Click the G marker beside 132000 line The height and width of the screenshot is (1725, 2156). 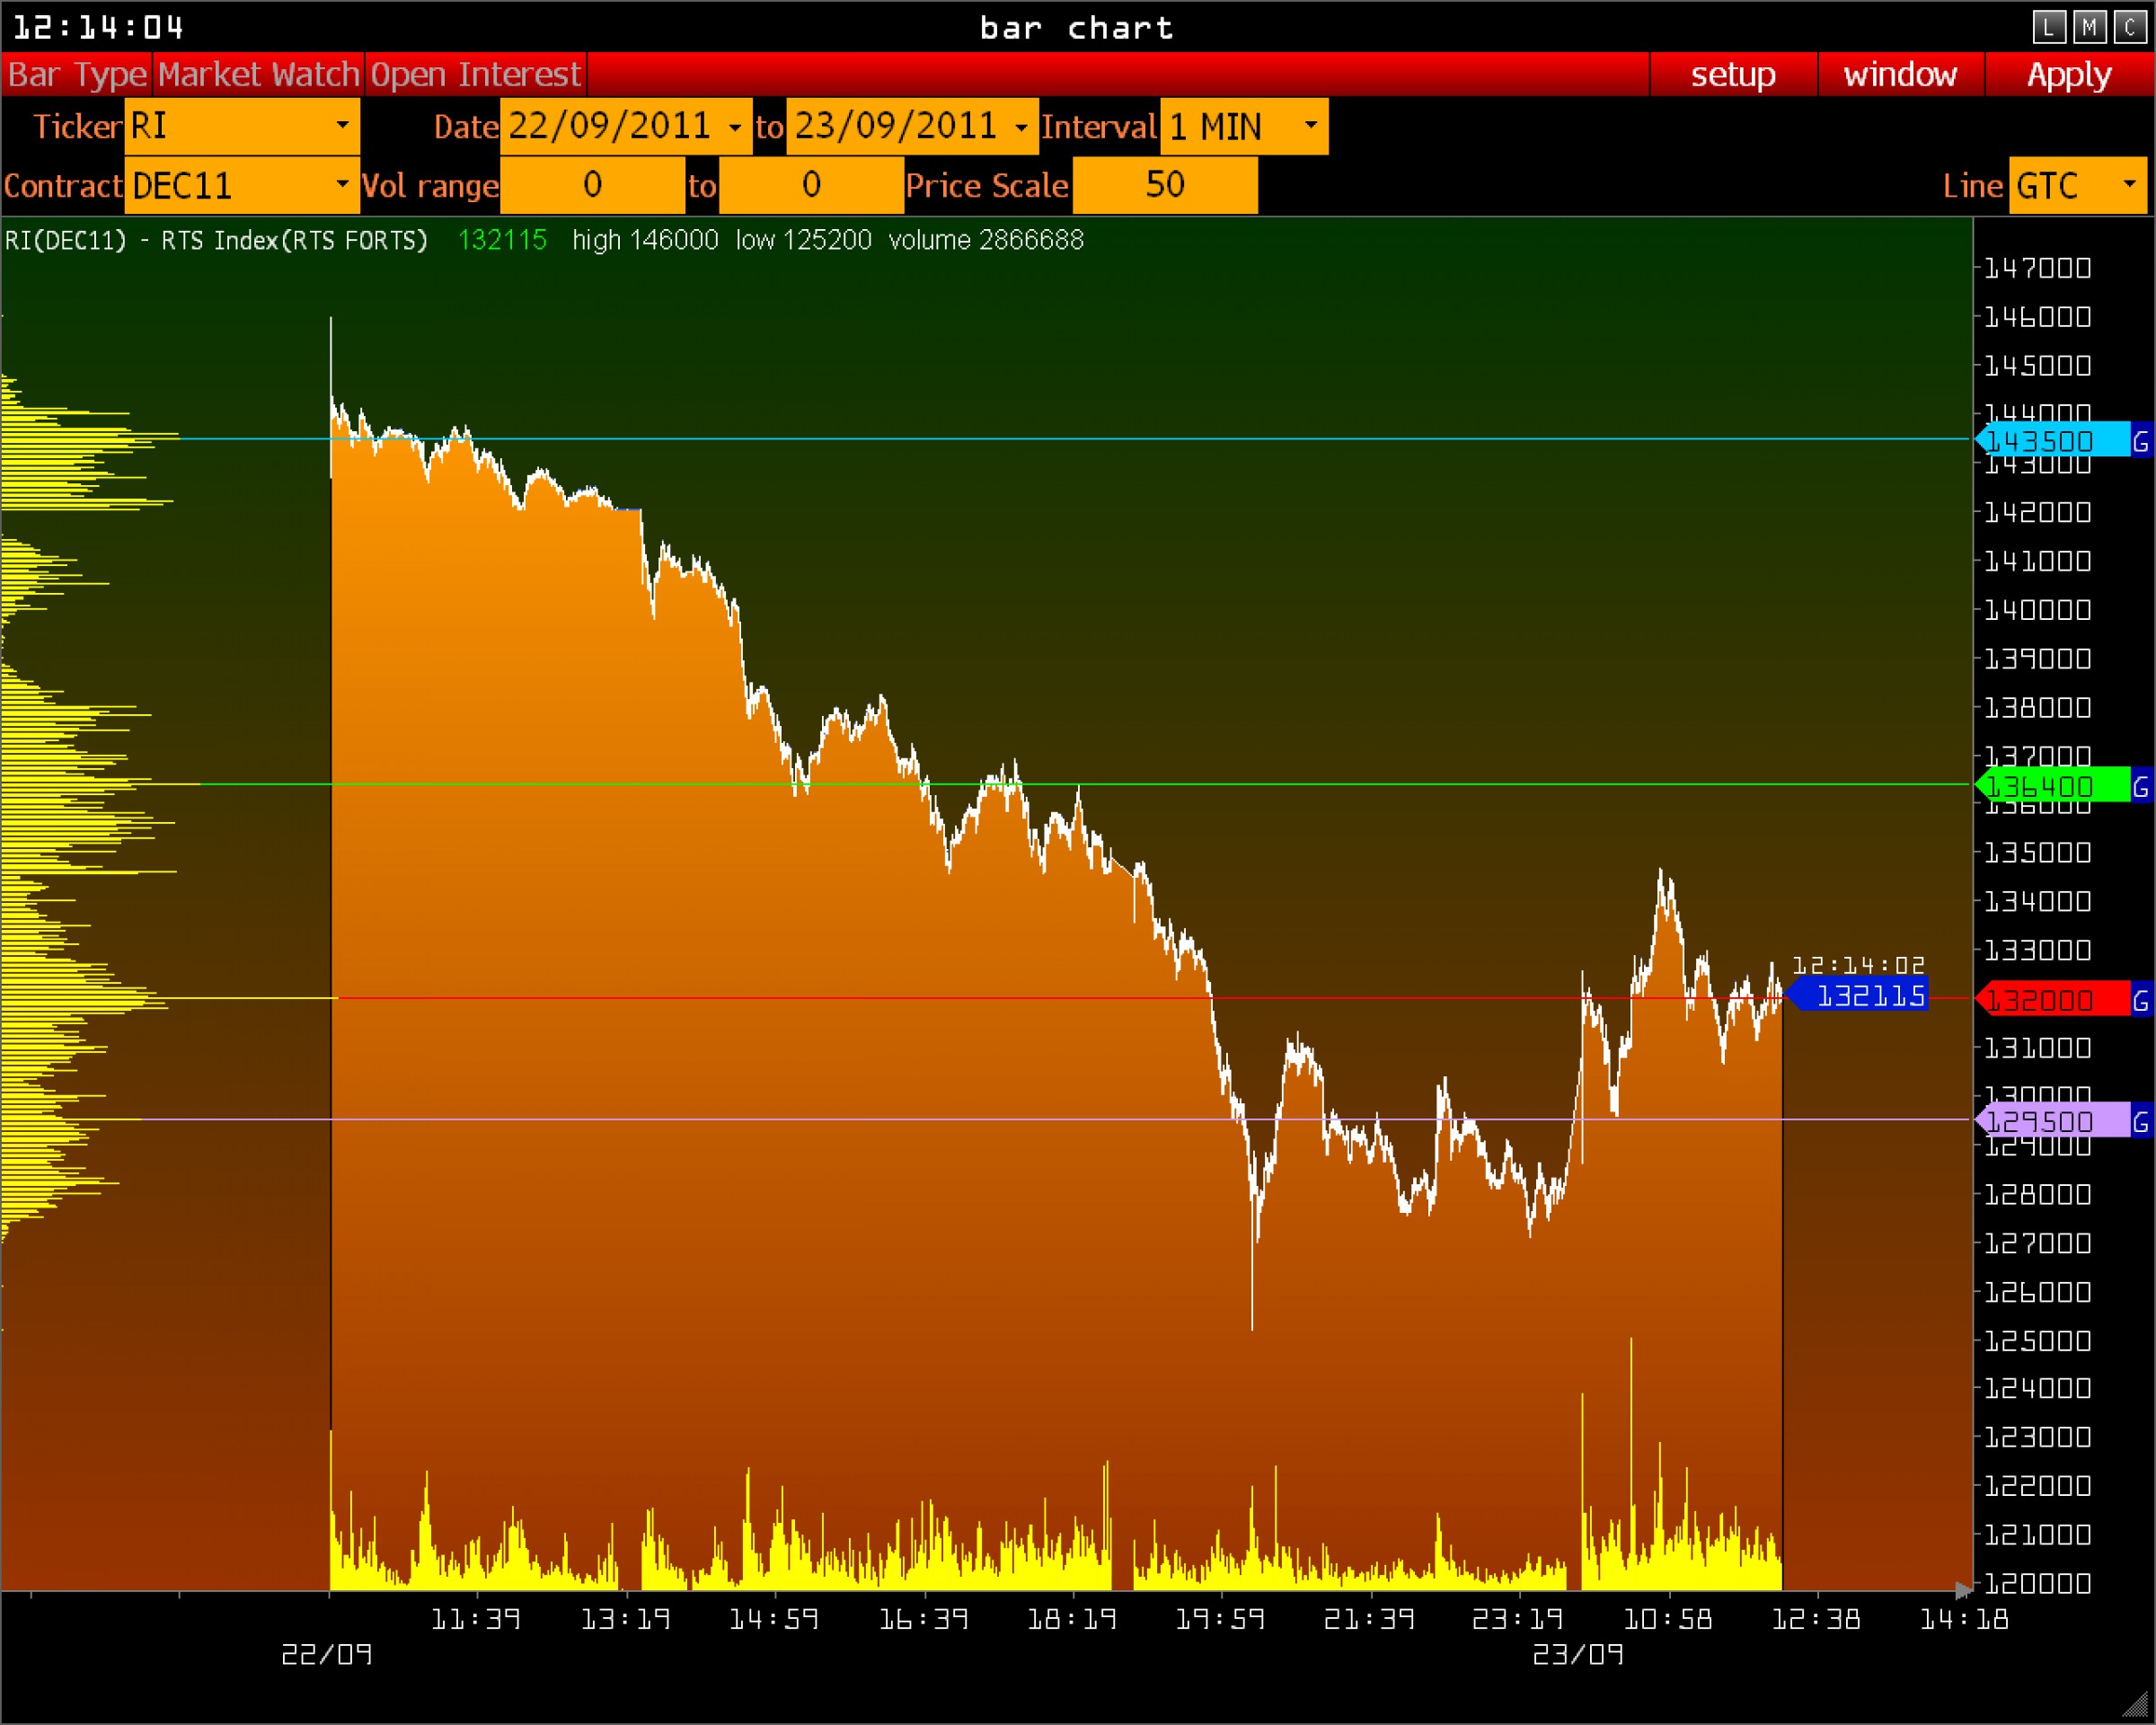[x=2141, y=1000]
